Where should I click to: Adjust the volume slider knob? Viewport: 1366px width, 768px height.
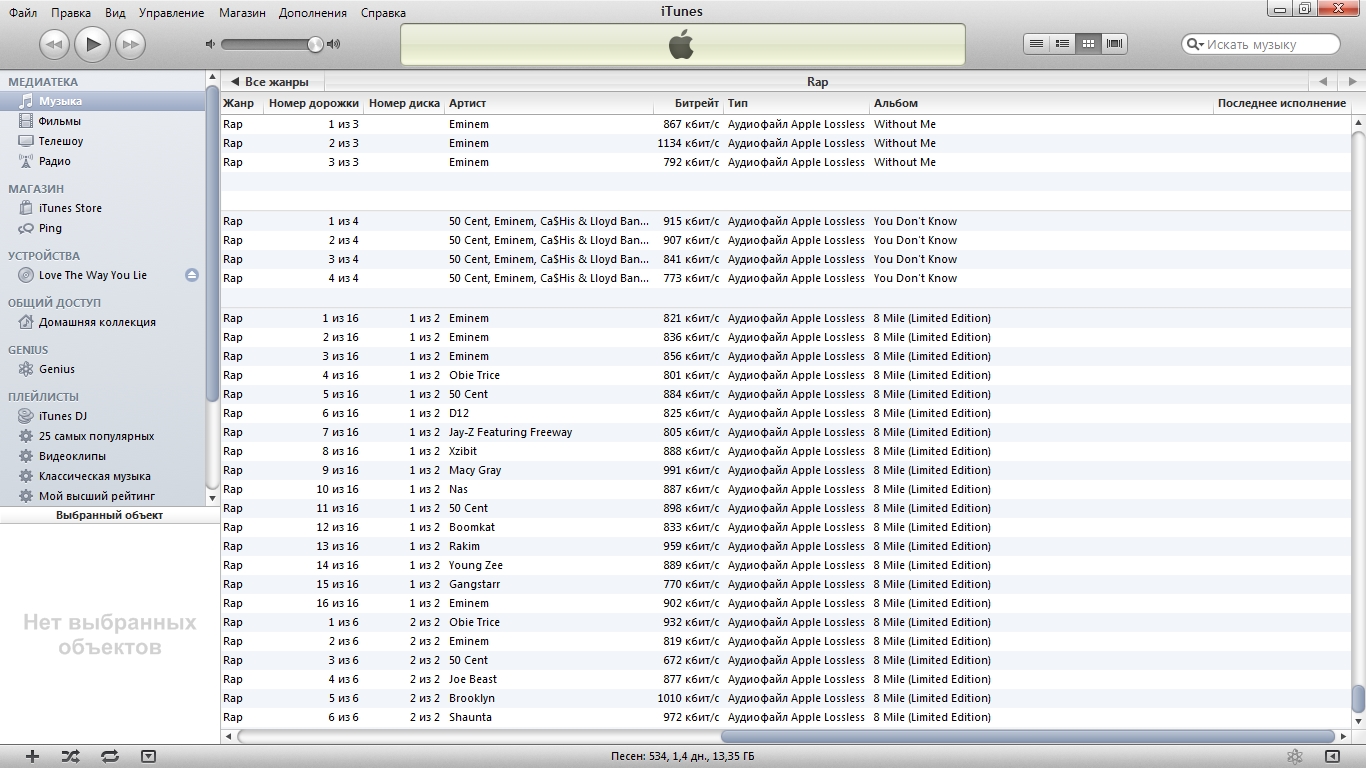(315, 44)
